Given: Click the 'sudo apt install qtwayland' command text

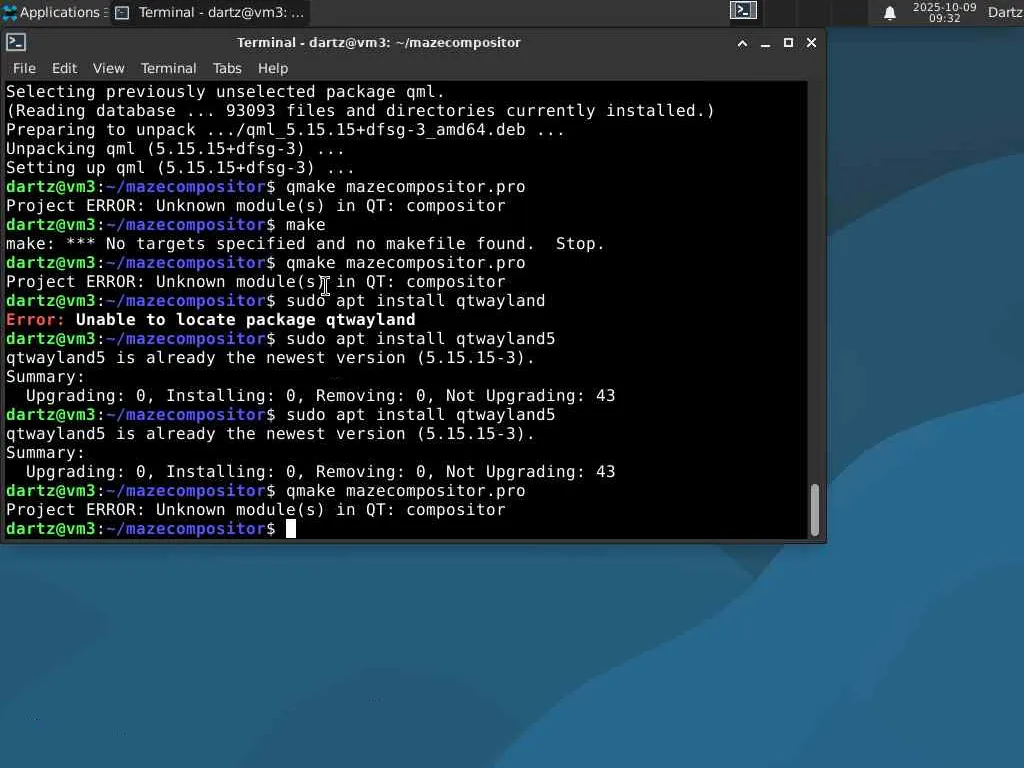Looking at the screenshot, I should click(x=415, y=300).
